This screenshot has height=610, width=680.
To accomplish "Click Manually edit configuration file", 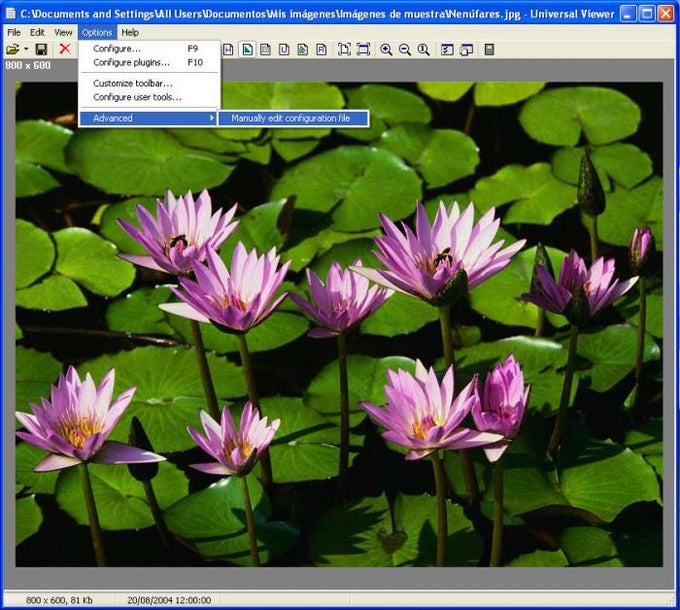I will point(293,118).
